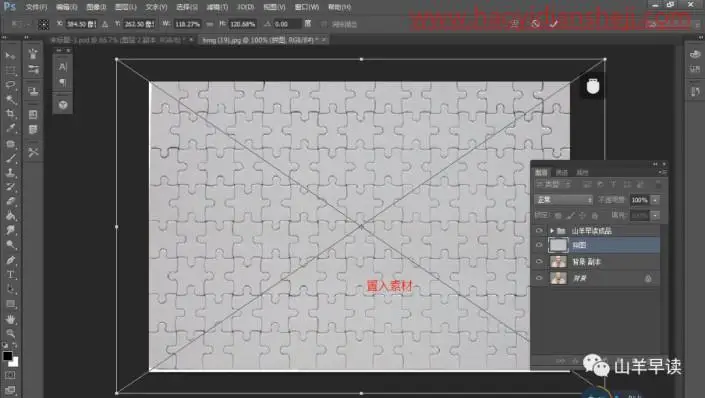Image resolution: width=705 pixels, height=398 pixels.
Task: Hide the 山羊早读成品 group layer
Action: [x=539, y=231]
